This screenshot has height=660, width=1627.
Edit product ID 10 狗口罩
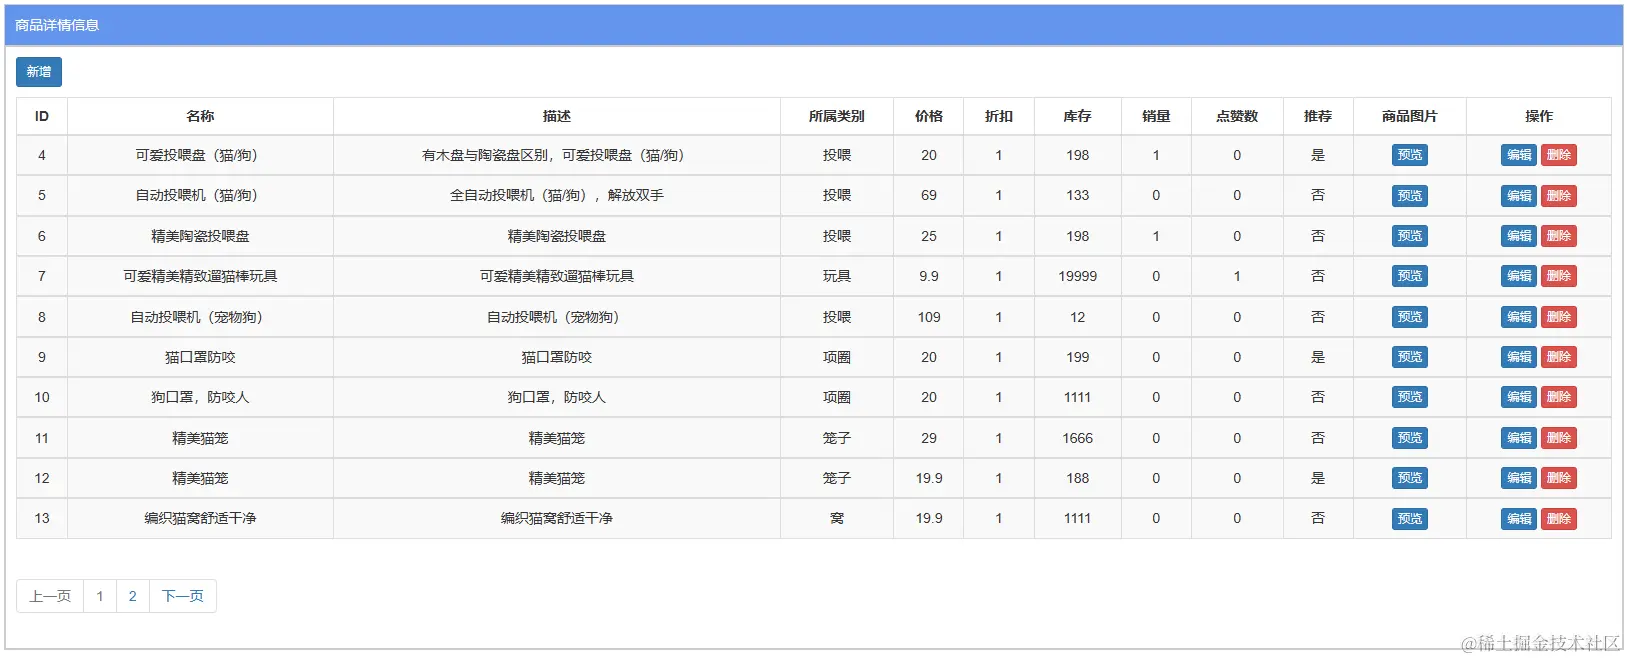coord(1518,397)
